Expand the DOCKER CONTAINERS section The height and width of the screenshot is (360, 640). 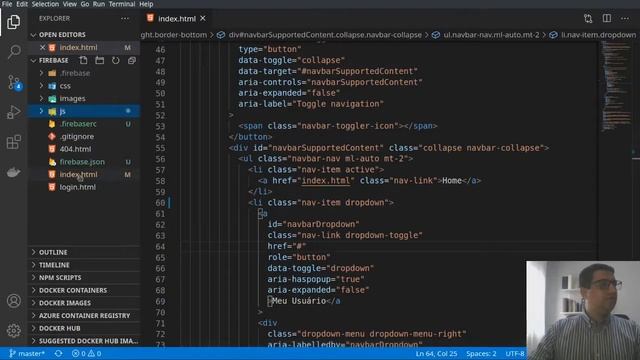84,290
